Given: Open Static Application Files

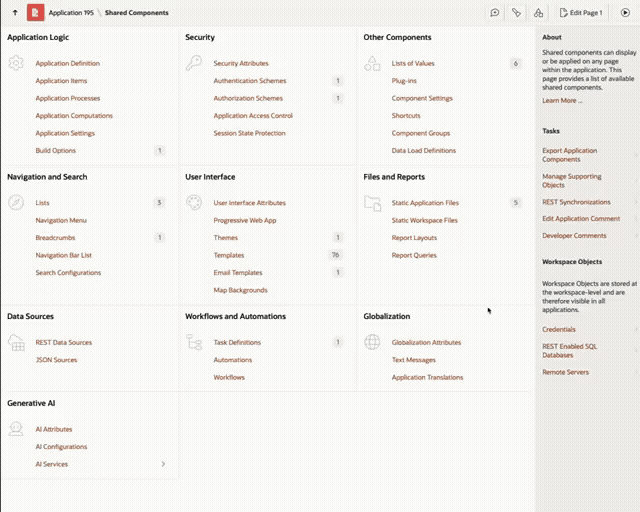Looking at the screenshot, I should point(425,203).
